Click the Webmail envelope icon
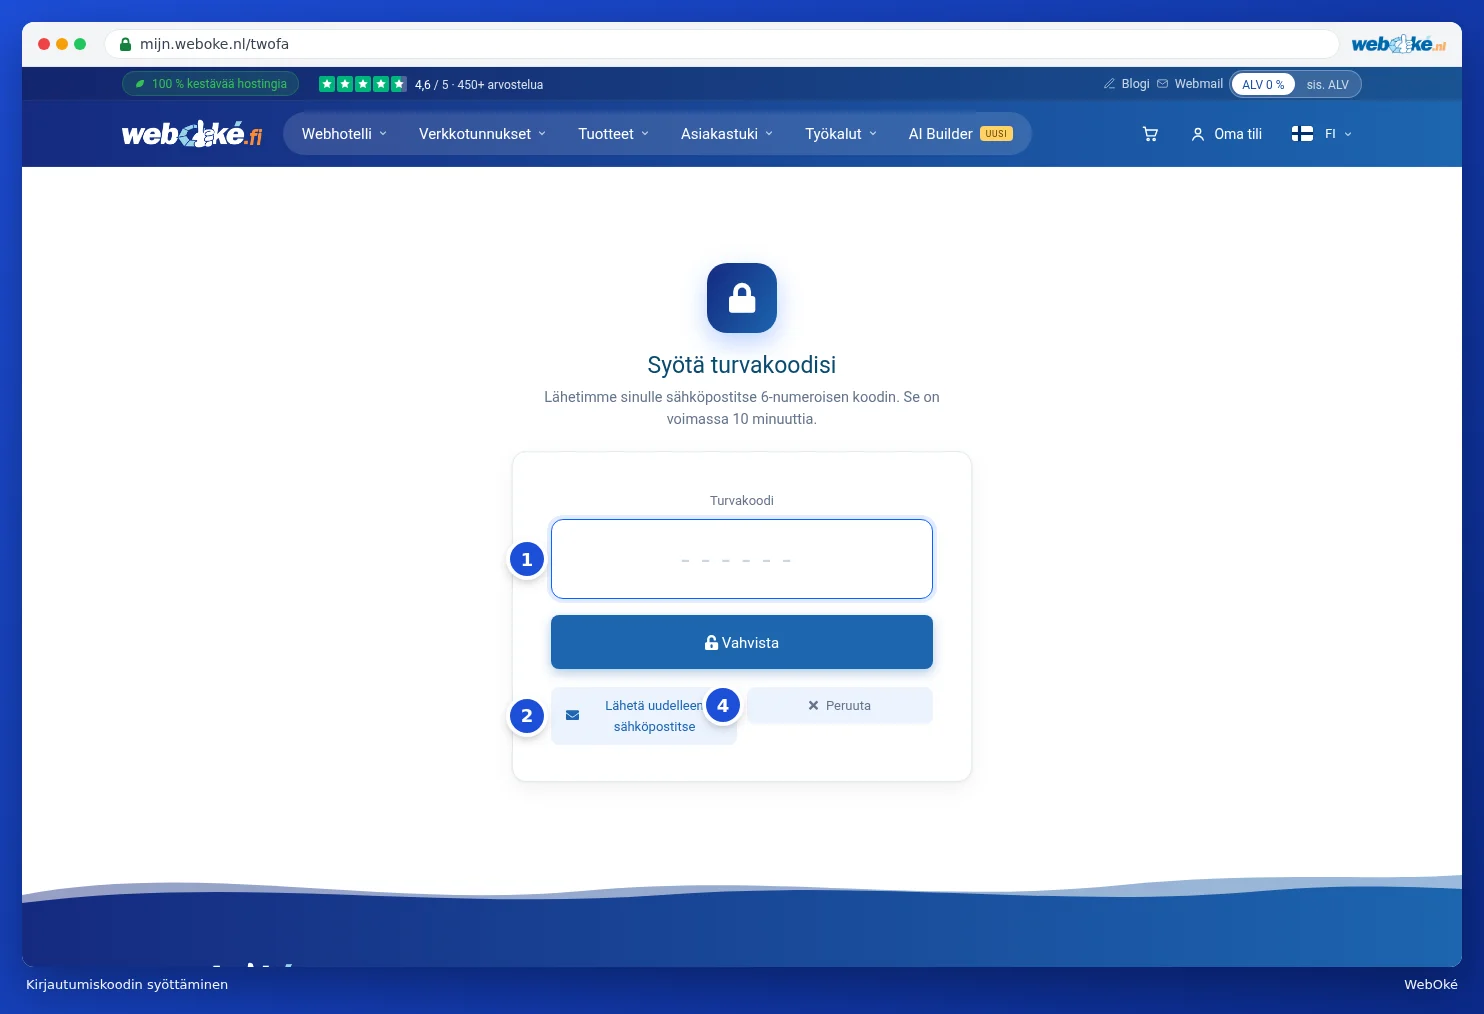This screenshot has height=1014, width=1484. [1162, 84]
